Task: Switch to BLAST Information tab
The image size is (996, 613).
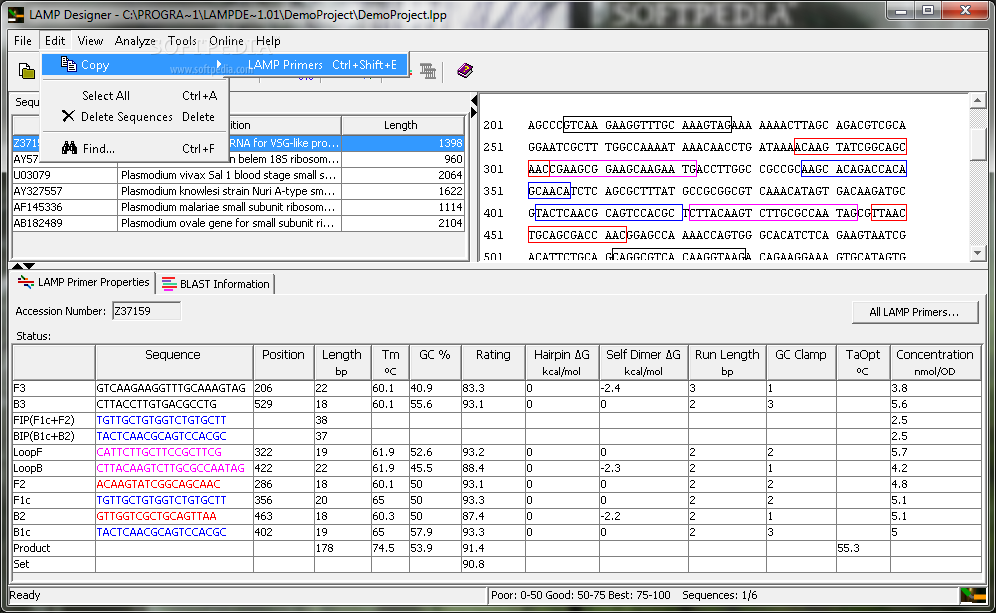Action: pos(215,284)
